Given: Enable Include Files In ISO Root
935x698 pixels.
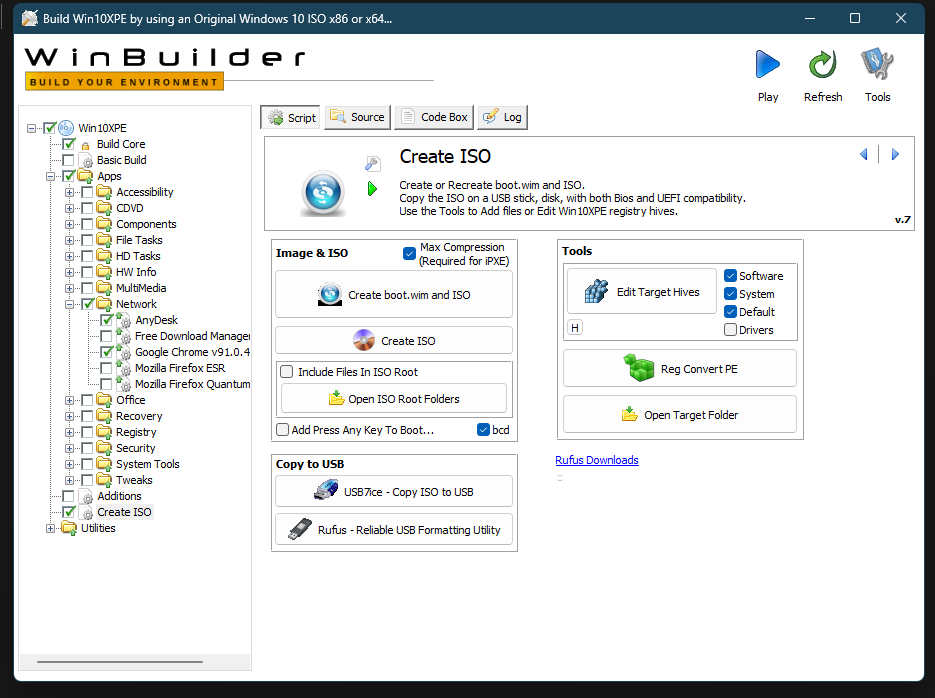Looking at the screenshot, I should pyautogui.click(x=287, y=372).
